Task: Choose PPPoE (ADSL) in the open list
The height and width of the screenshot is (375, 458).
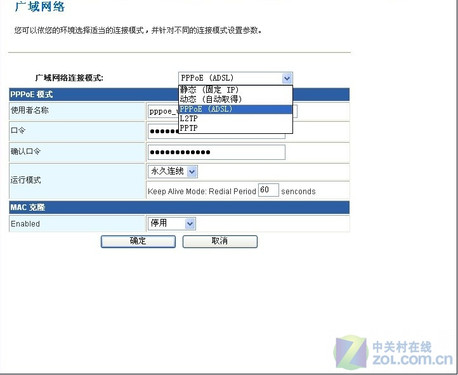Action: point(235,109)
